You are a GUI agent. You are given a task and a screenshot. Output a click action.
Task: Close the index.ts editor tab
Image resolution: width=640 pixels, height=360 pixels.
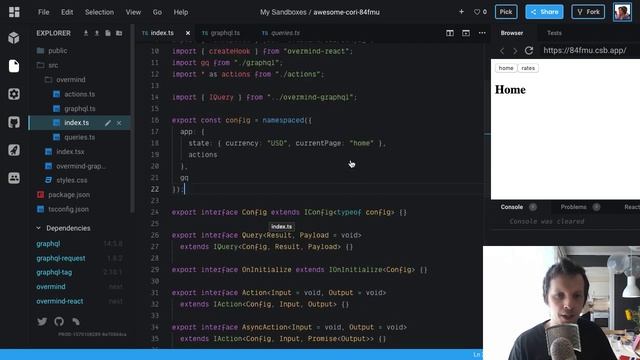click(x=188, y=33)
